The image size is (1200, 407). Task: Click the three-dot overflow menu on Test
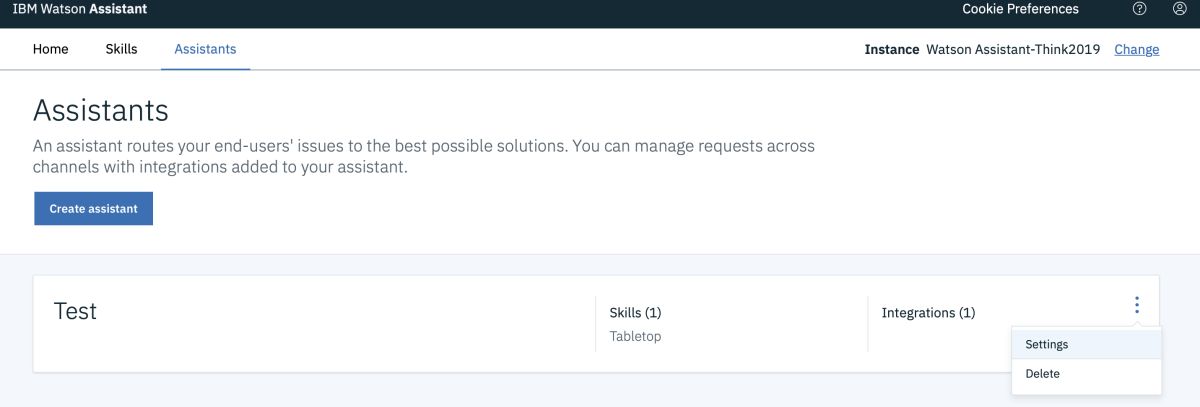pos(1137,305)
